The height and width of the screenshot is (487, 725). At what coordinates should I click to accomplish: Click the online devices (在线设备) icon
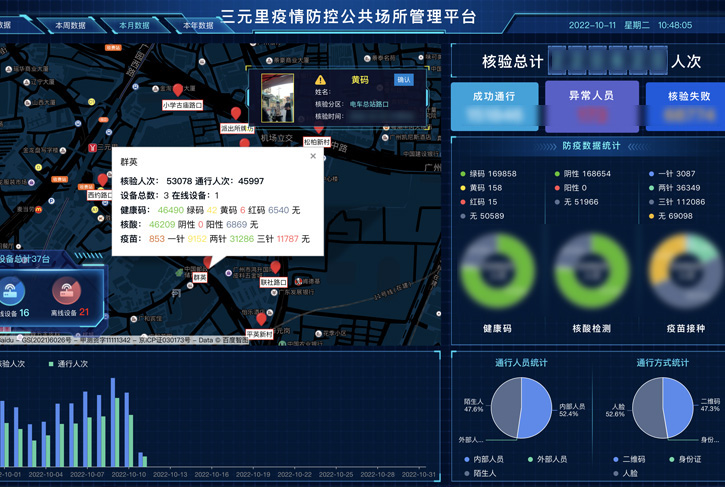[x=12, y=291]
